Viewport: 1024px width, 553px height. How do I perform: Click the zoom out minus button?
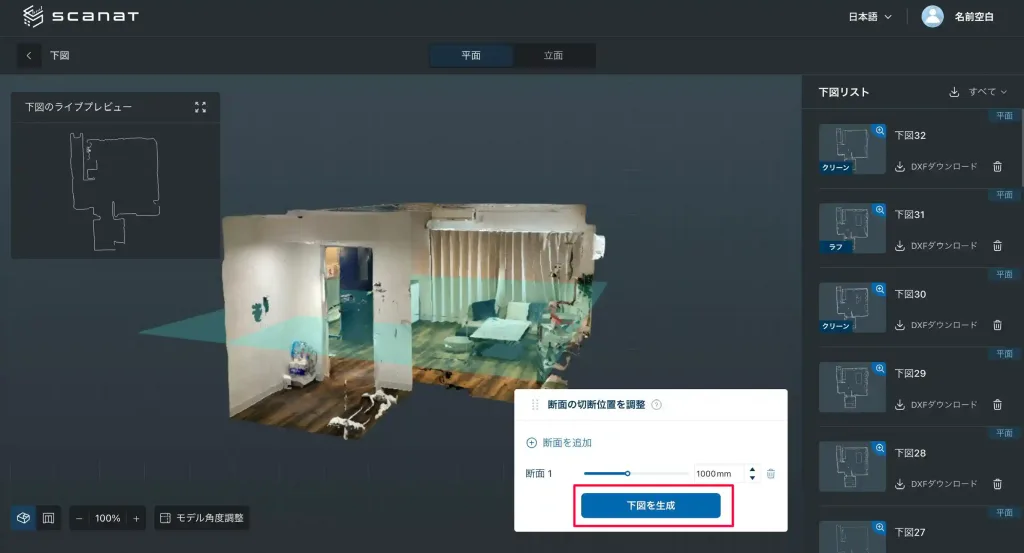pos(79,518)
